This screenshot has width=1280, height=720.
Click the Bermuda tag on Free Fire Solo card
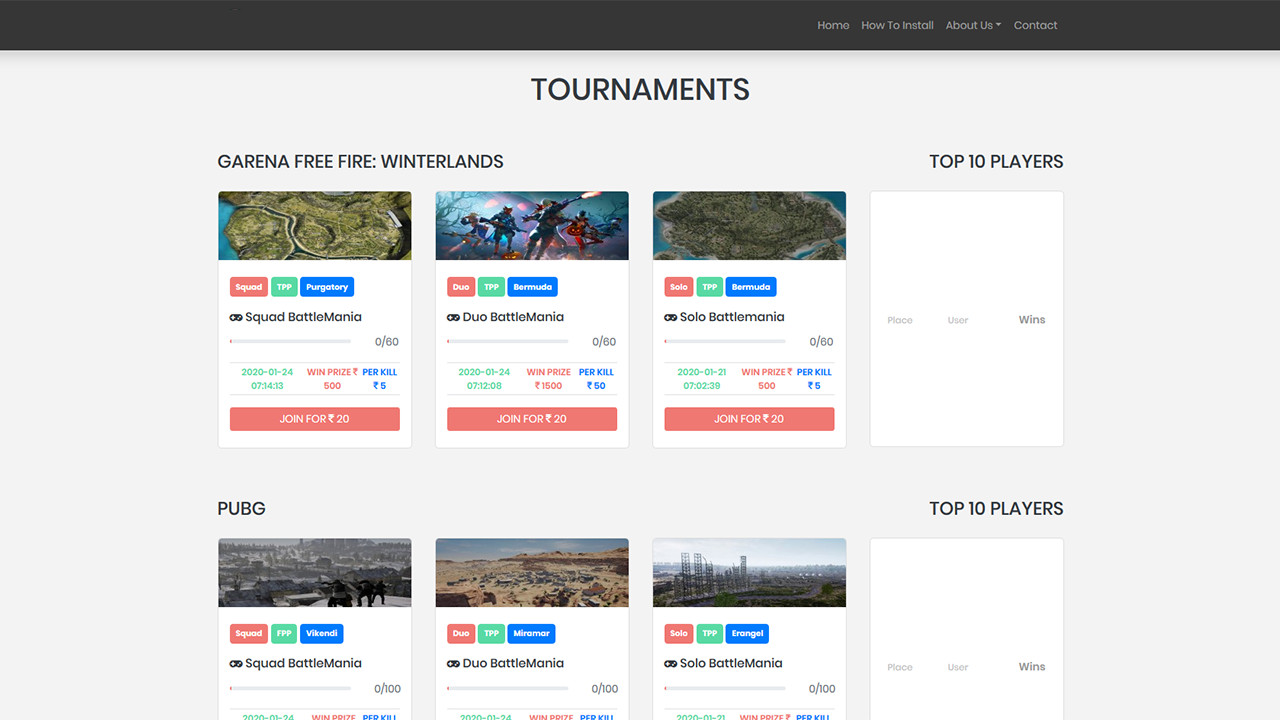[750, 287]
